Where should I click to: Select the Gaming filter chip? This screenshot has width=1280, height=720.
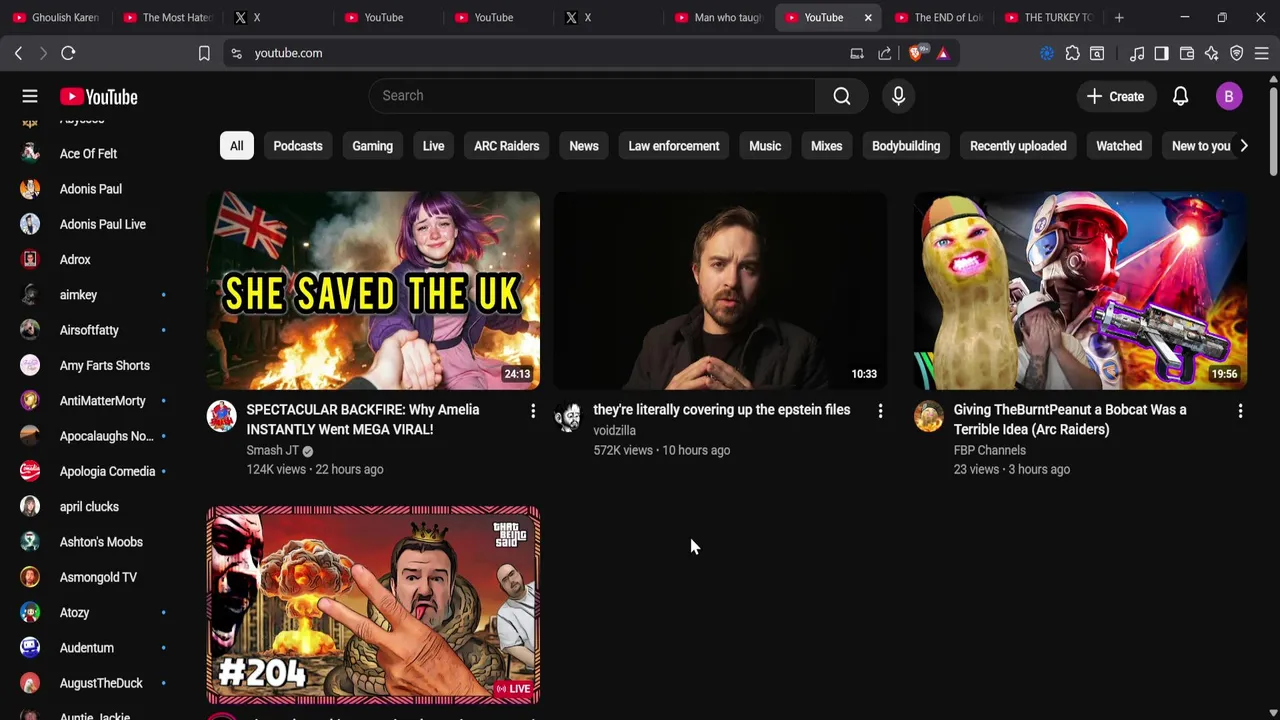pyautogui.click(x=372, y=146)
